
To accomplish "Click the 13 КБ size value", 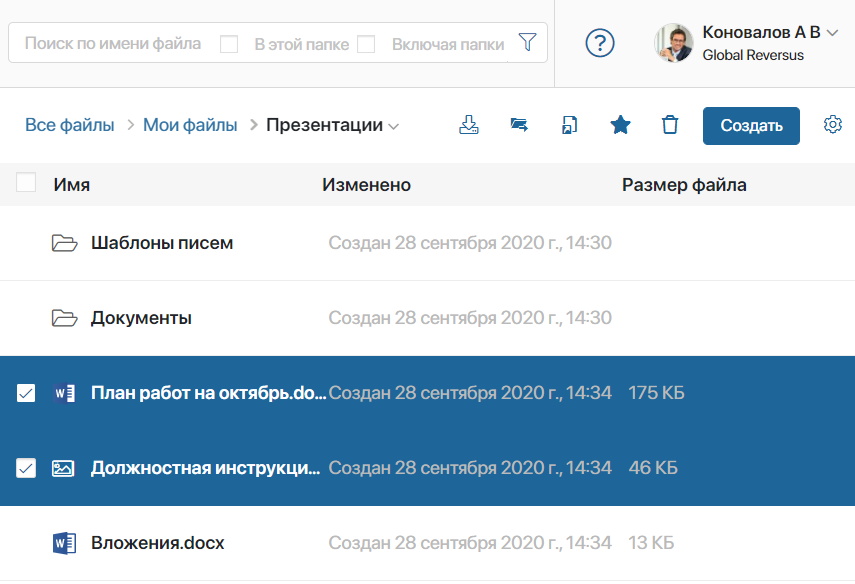I will pyautogui.click(x=651, y=543).
